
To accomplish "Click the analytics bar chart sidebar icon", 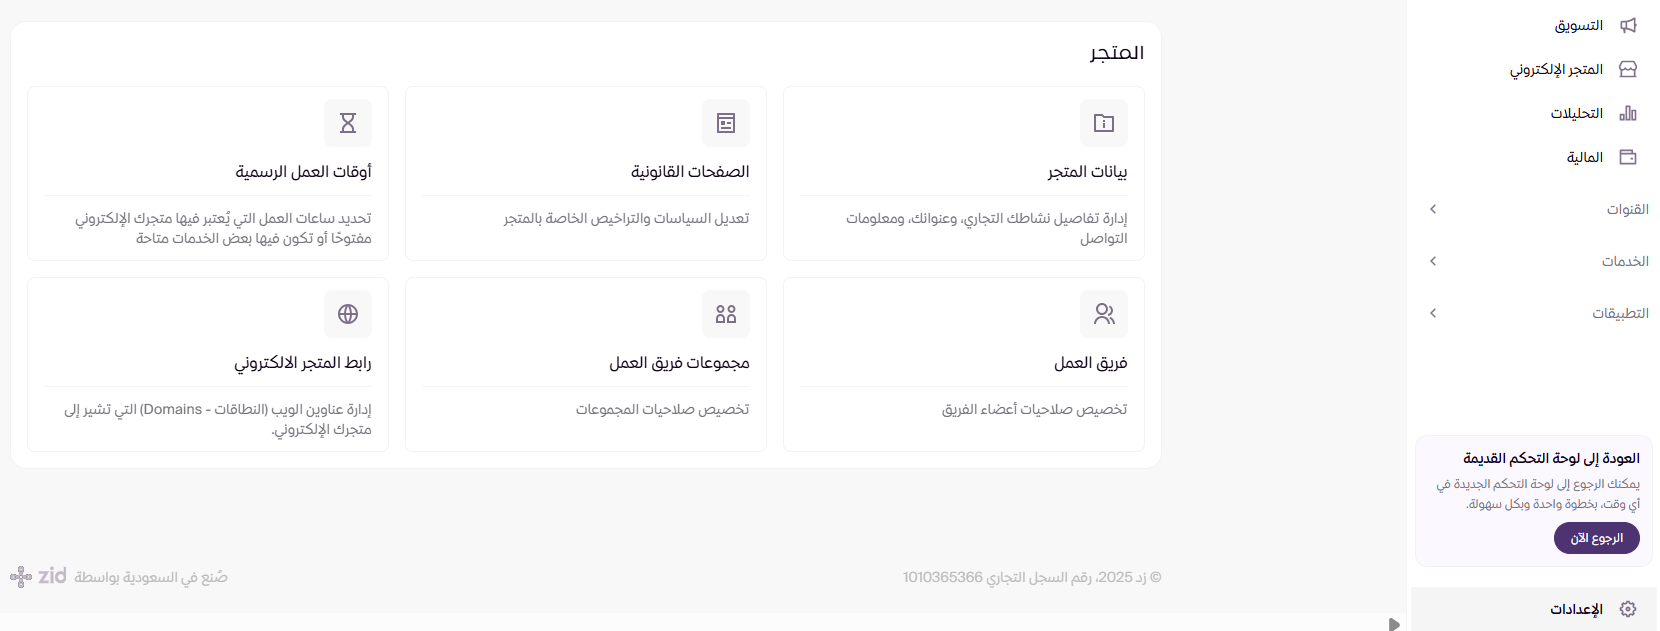I will [1628, 113].
